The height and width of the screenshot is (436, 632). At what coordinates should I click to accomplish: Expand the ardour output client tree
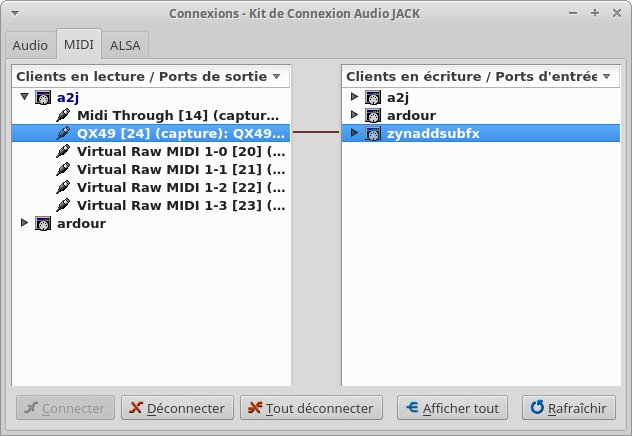25,224
